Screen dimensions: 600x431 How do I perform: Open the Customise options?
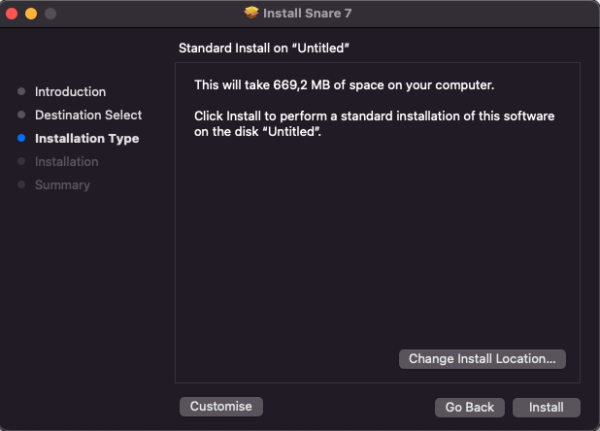pyautogui.click(x=221, y=406)
